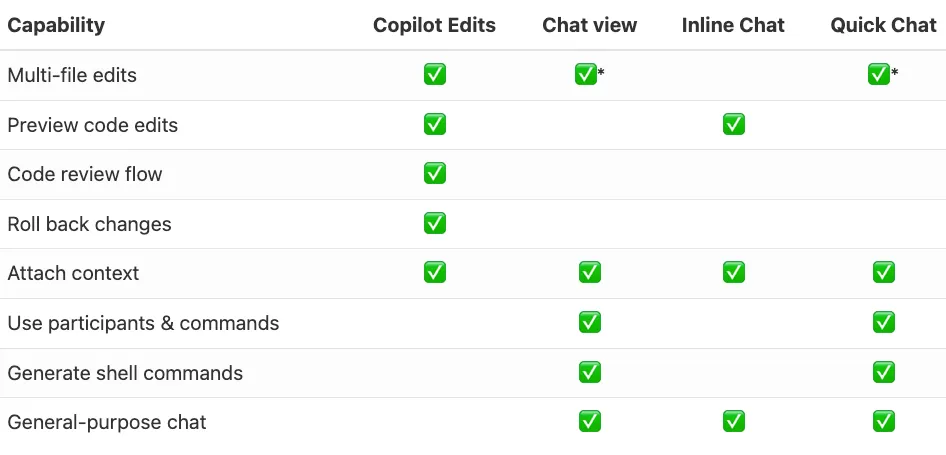The height and width of the screenshot is (455, 946).
Task: Select the Capability column header
Action: (56, 25)
